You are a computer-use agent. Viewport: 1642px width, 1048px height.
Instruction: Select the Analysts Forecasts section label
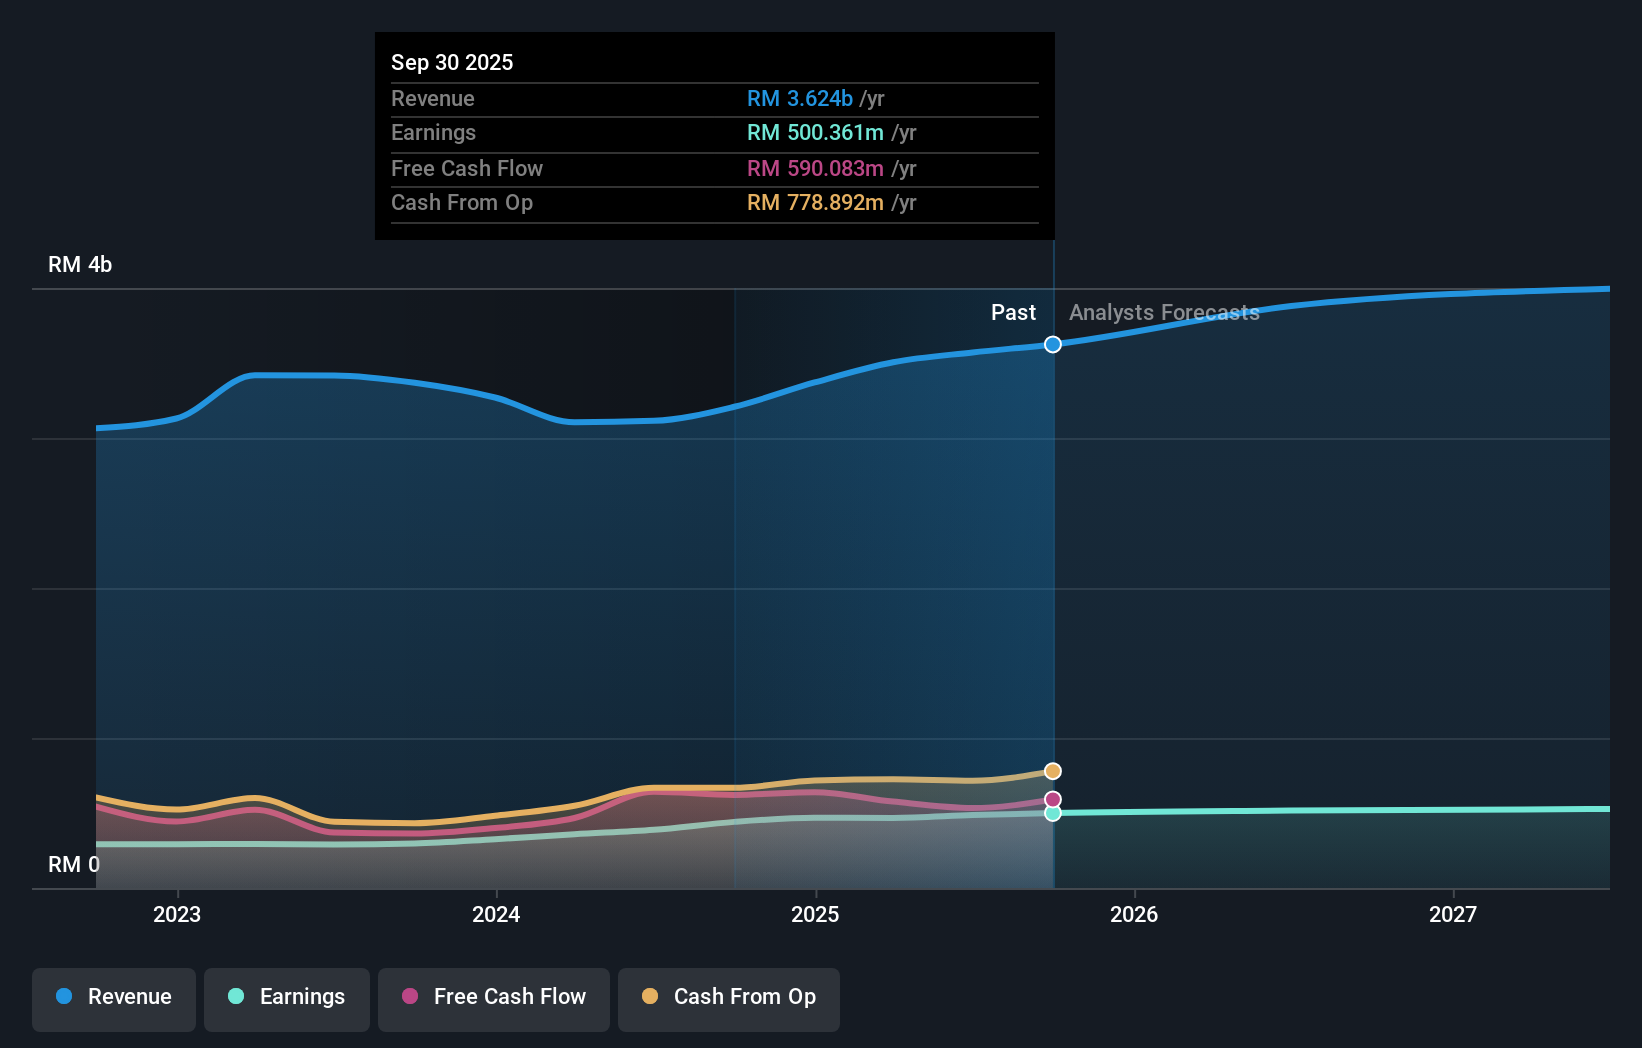(1164, 312)
